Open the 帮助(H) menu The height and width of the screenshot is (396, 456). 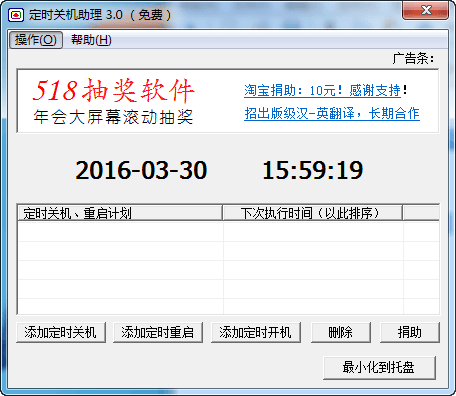pyautogui.click(x=91, y=40)
